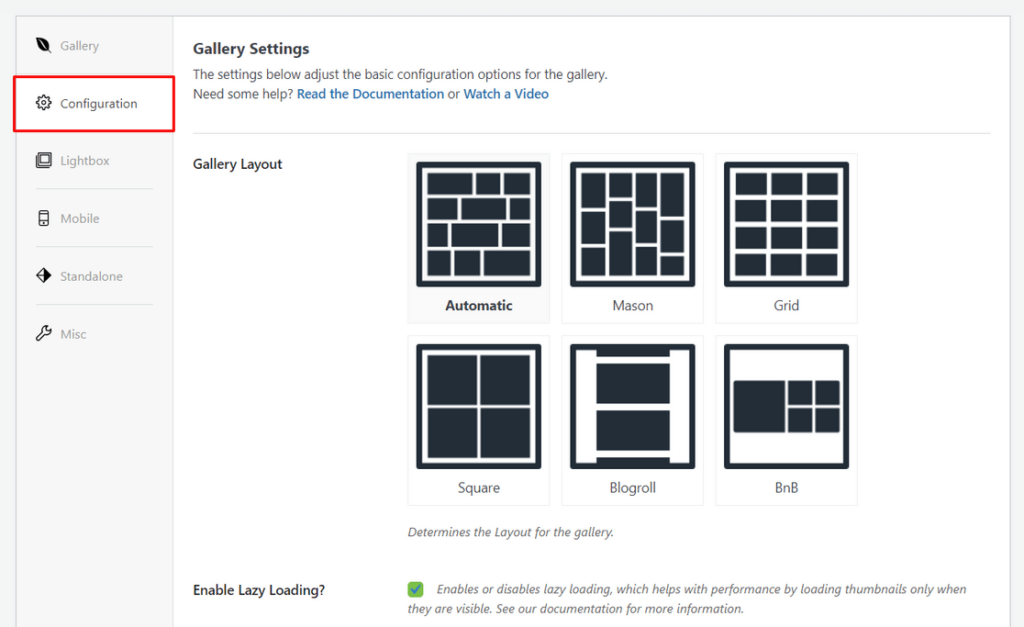Click the Configuration gear icon
1024x627 pixels.
click(x=42, y=102)
